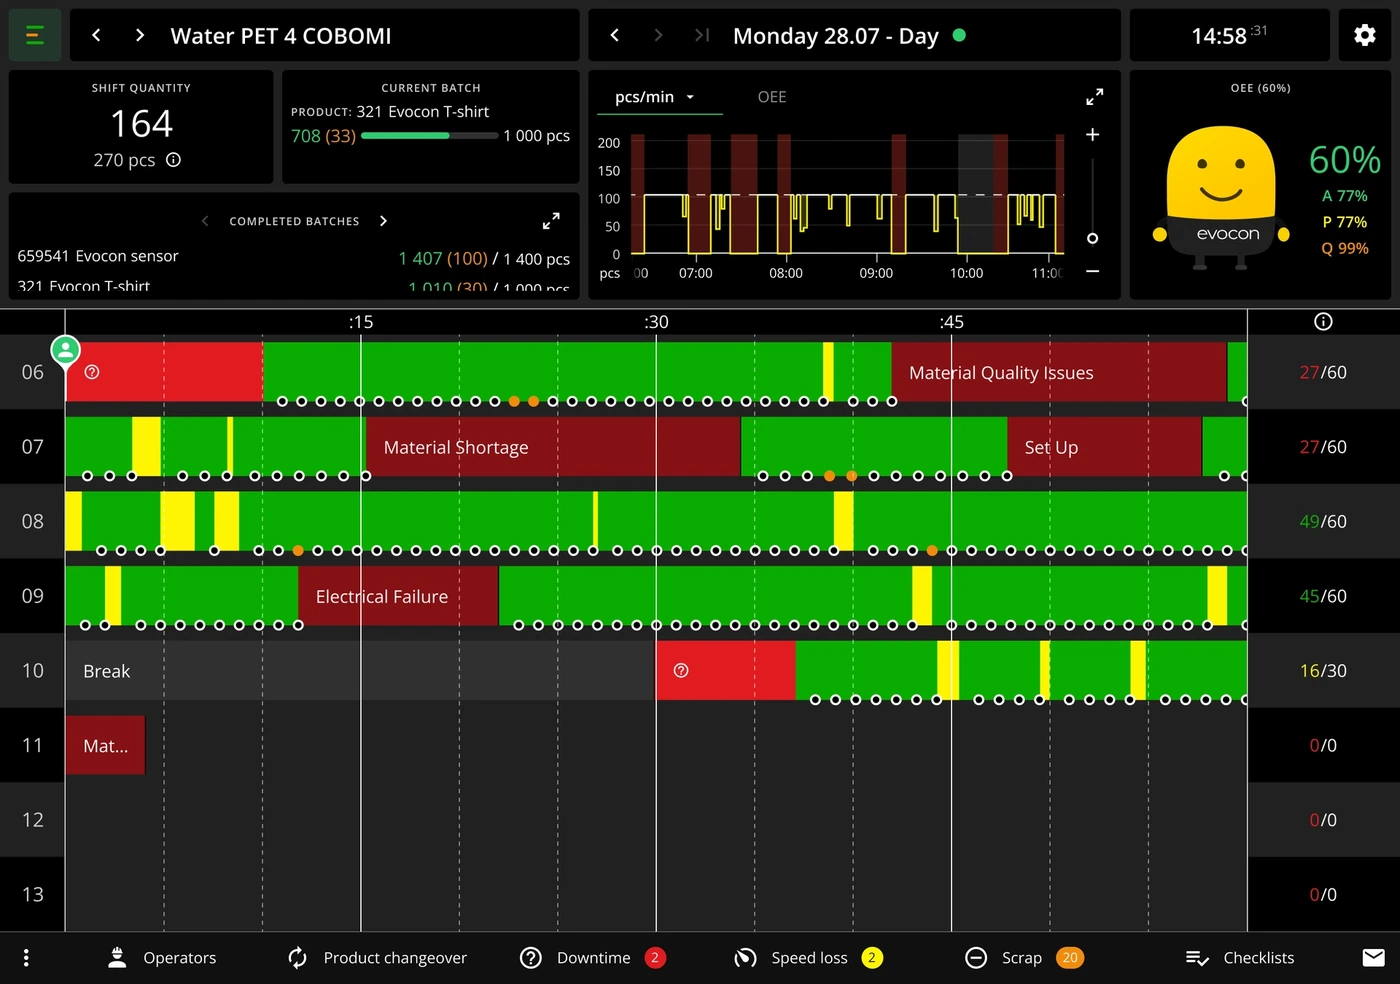Open the timeline info icon
Image resolution: width=1400 pixels, height=984 pixels.
(x=1323, y=321)
